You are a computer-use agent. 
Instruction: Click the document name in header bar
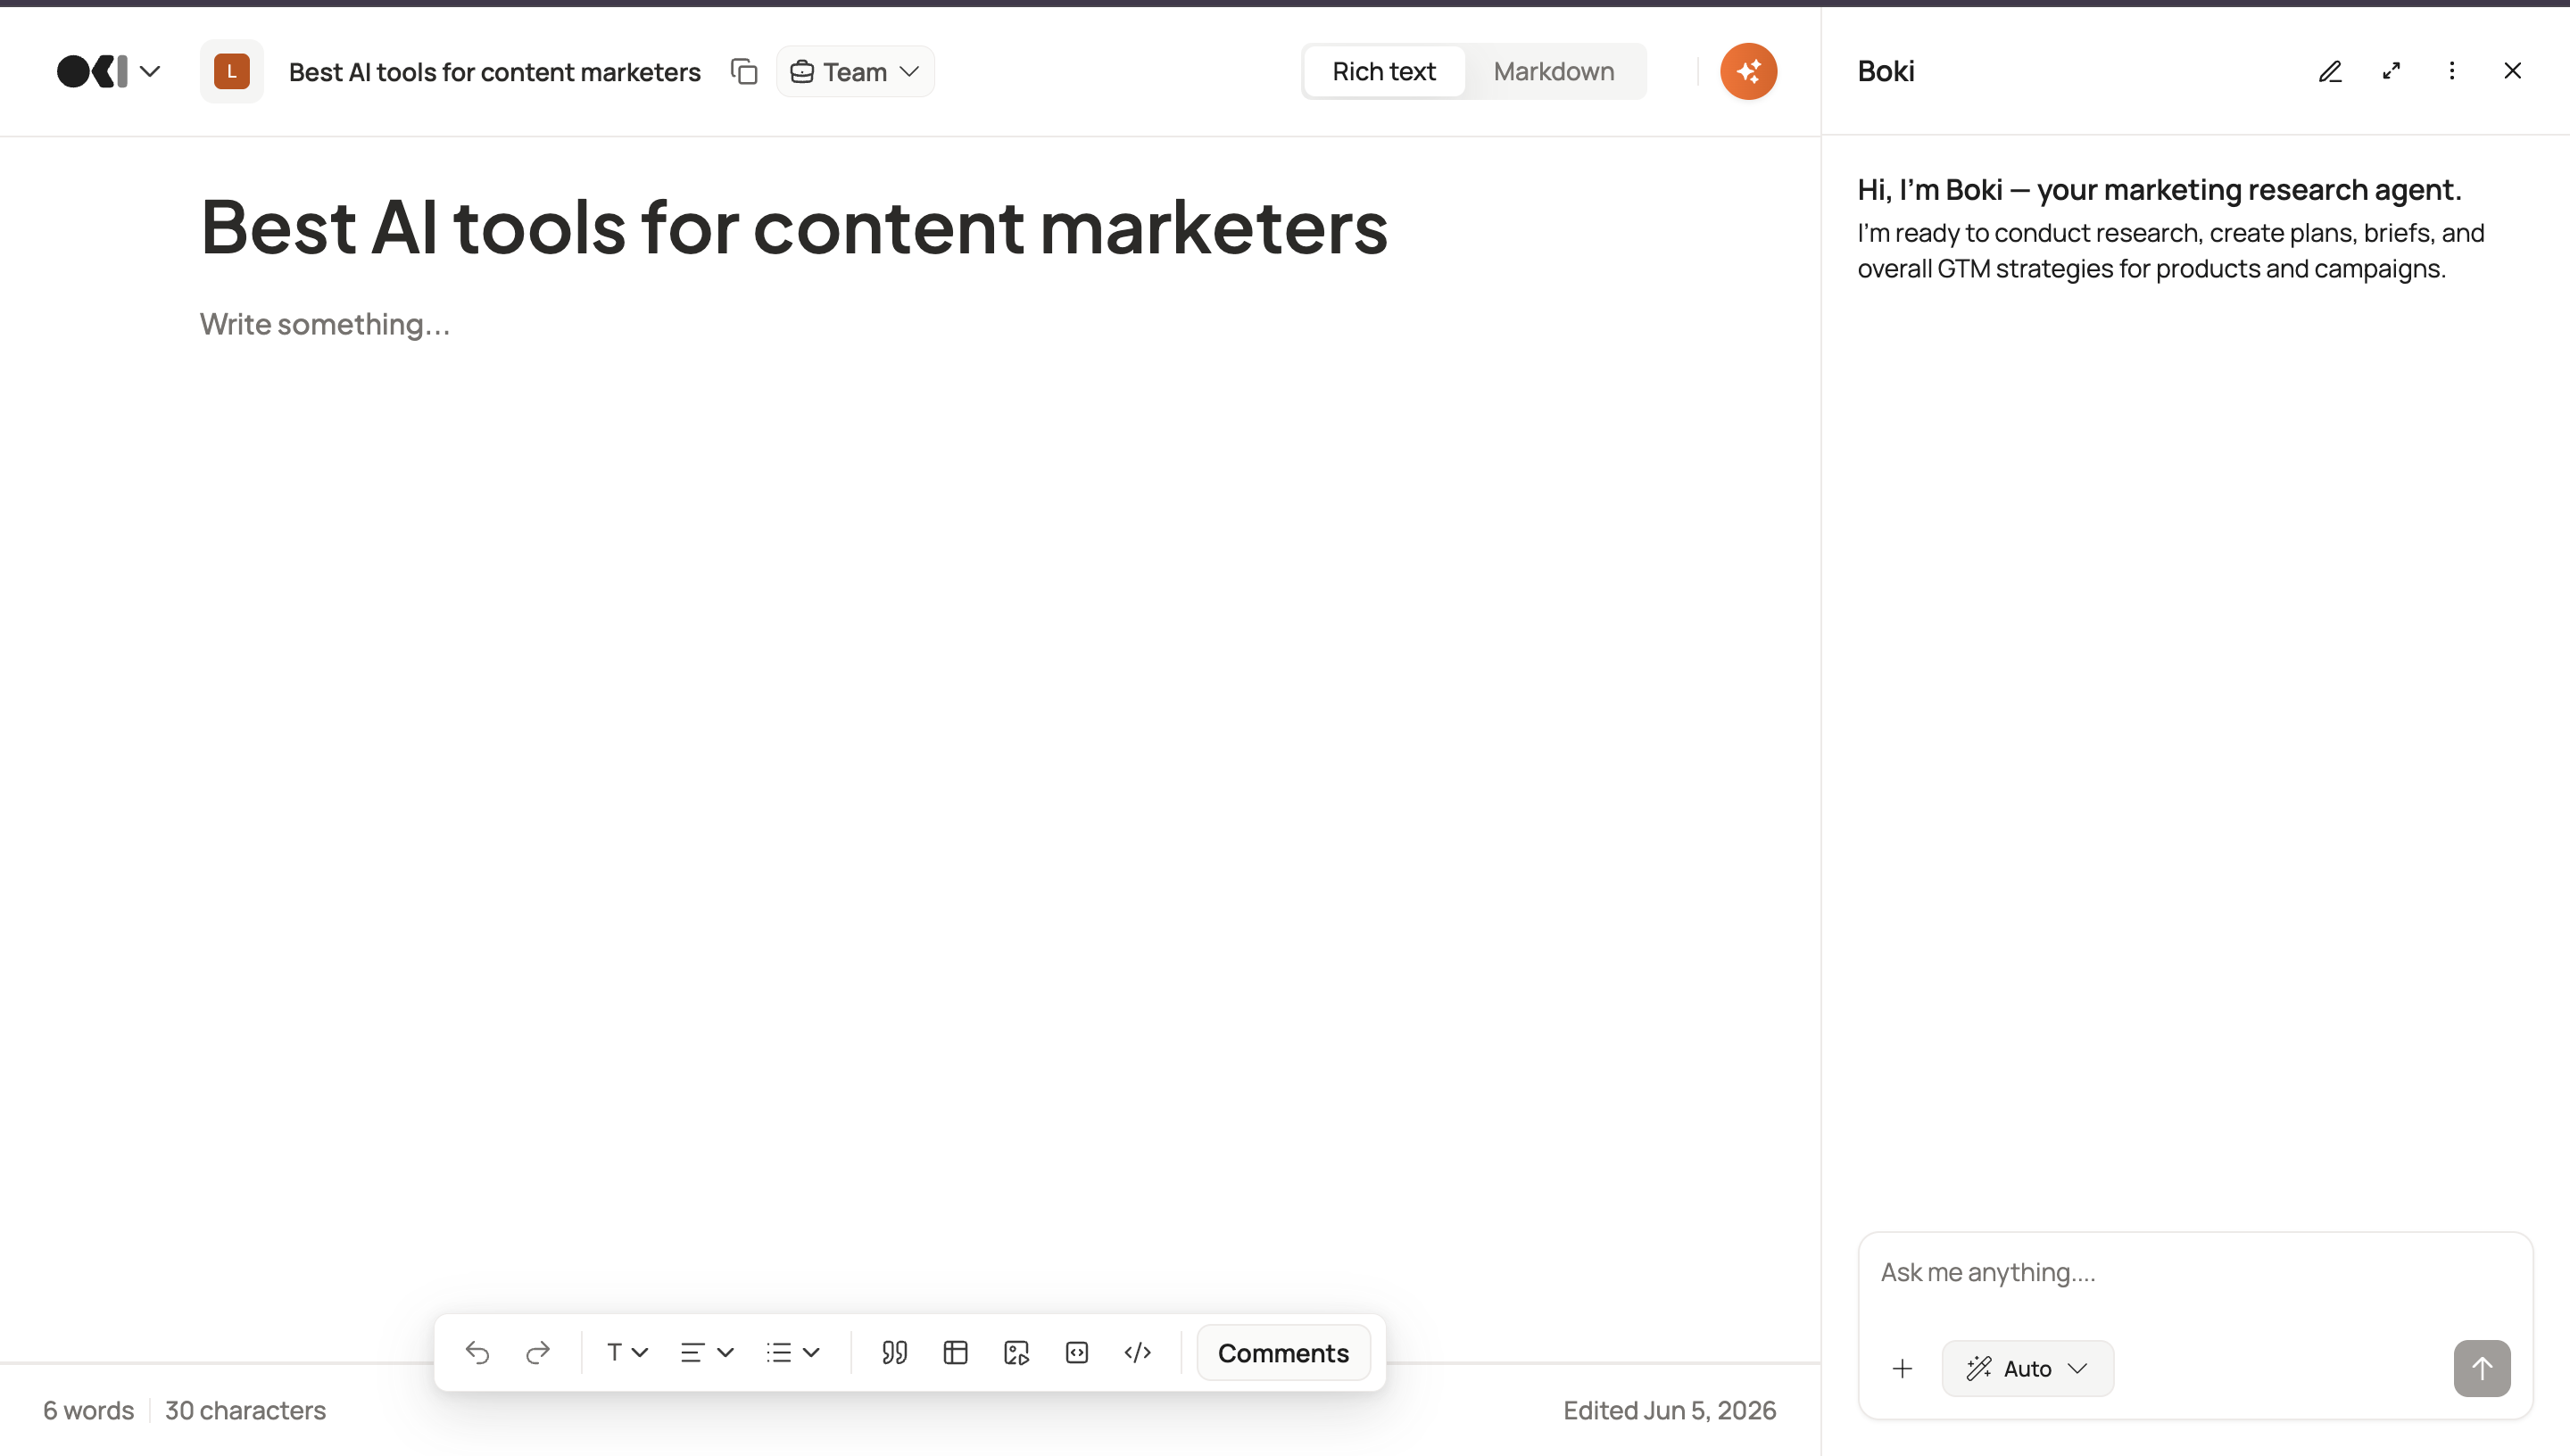pyautogui.click(x=494, y=72)
